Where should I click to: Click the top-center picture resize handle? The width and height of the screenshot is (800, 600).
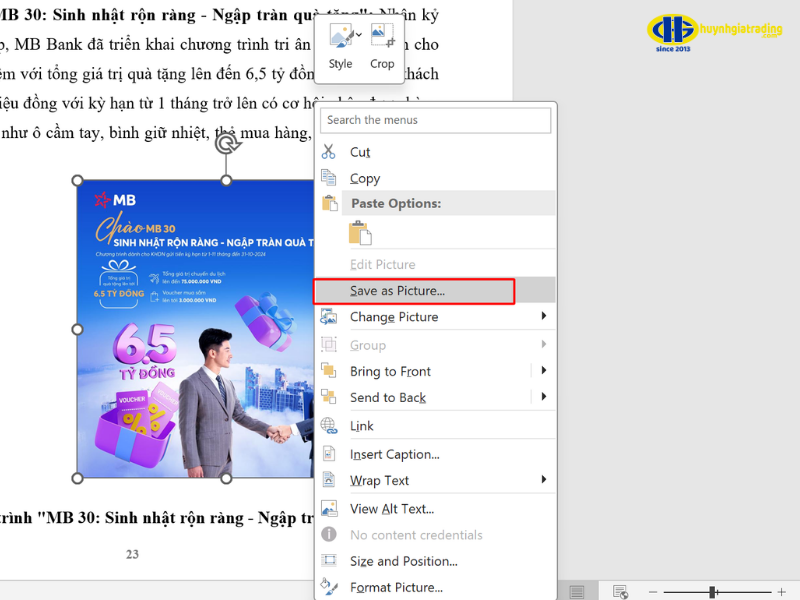pos(227,180)
